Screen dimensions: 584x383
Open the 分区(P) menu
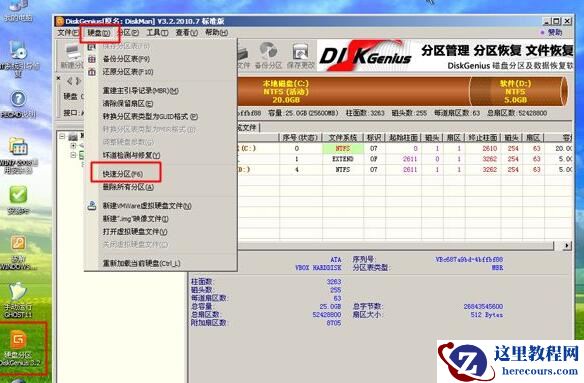(x=129, y=33)
